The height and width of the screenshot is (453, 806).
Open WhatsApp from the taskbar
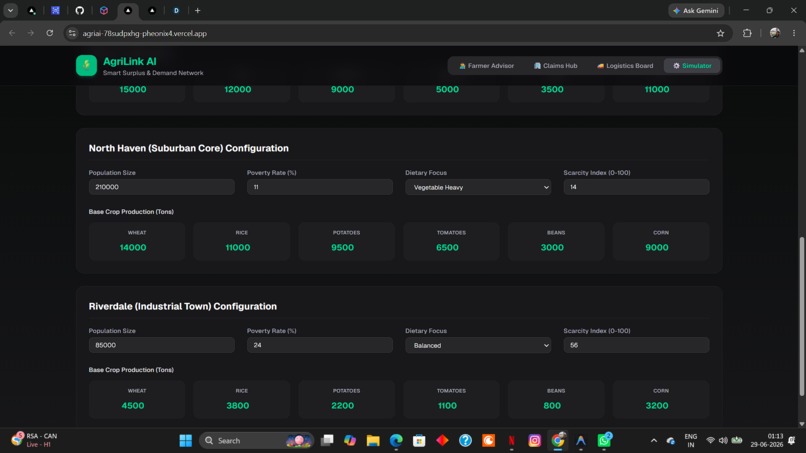click(604, 441)
